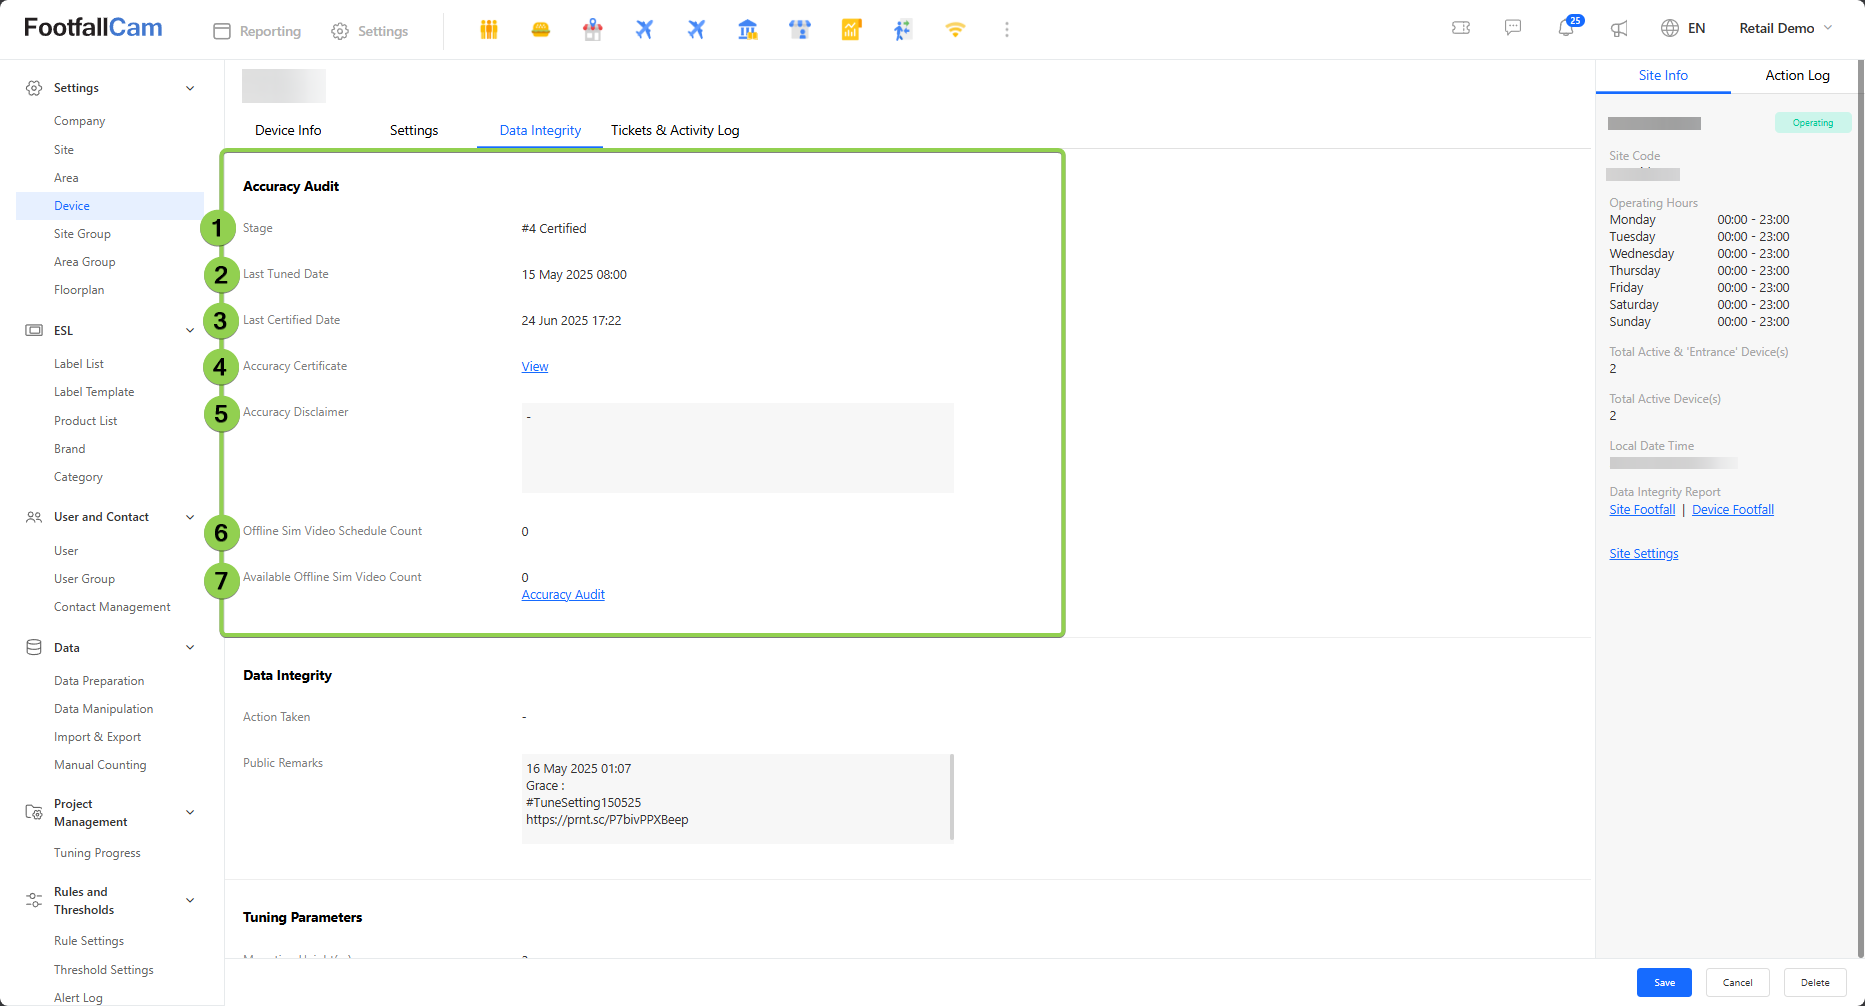Click inside the Accuracy Disclaimer text box

737,448
